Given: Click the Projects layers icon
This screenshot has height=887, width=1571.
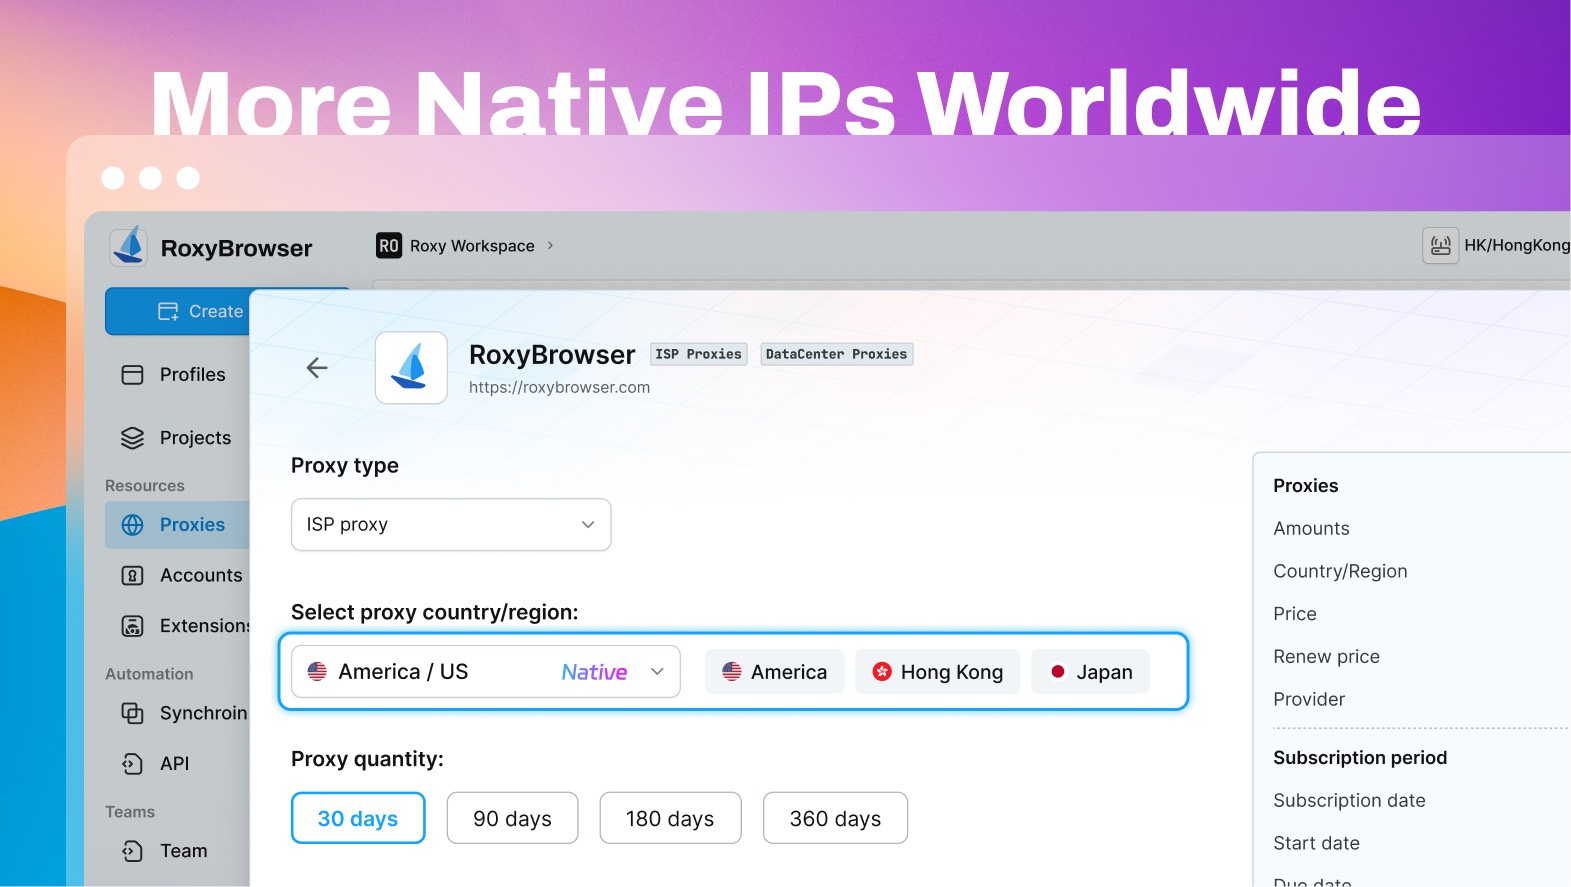Looking at the screenshot, I should (x=132, y=438).
